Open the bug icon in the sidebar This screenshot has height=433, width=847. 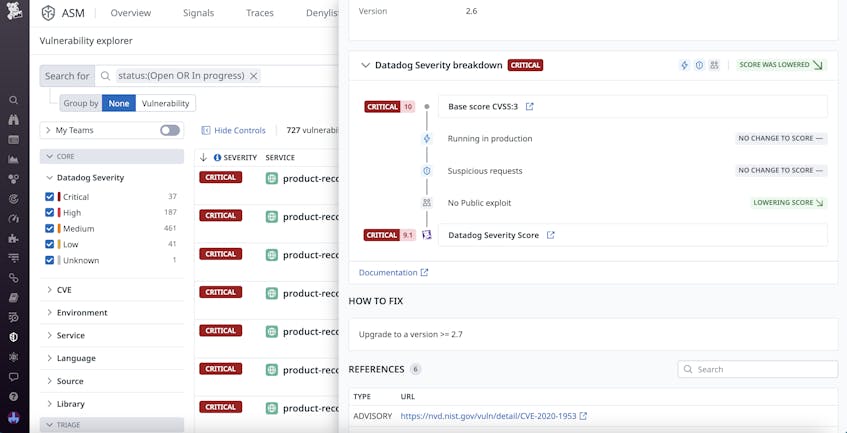(14, 357)
